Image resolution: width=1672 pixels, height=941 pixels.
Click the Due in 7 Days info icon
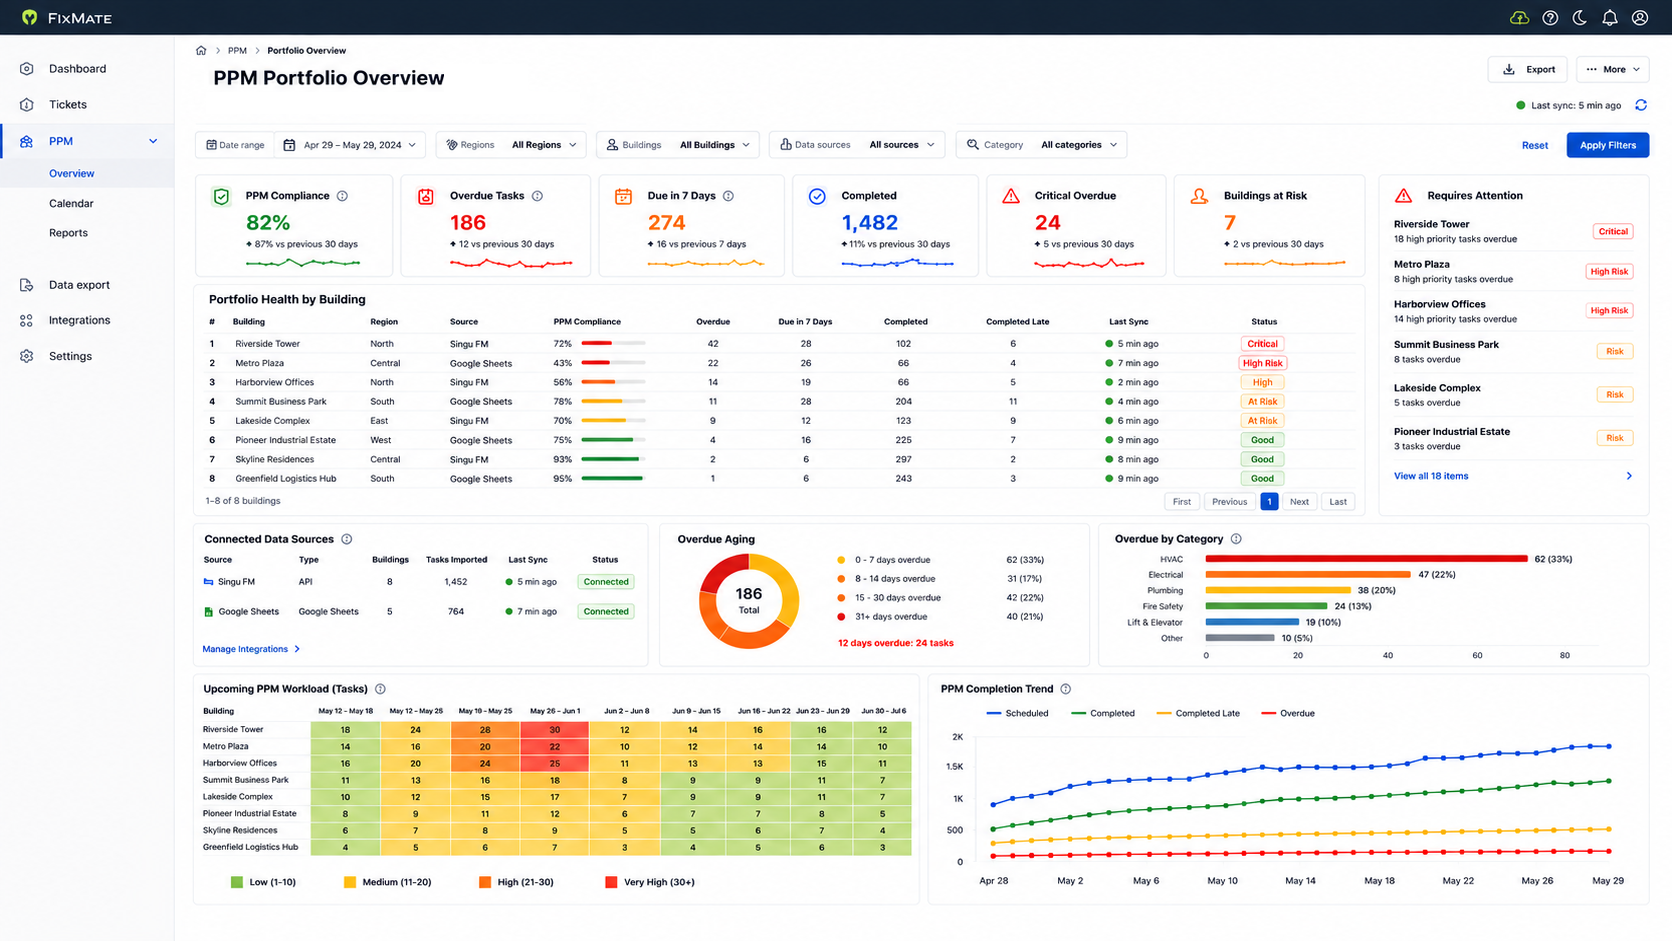click(x=728, y=196)
